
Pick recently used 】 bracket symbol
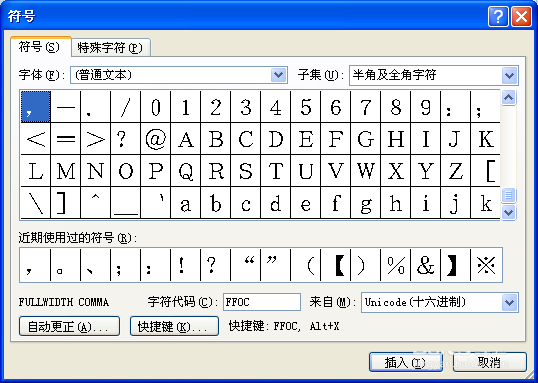coord(455,265)
